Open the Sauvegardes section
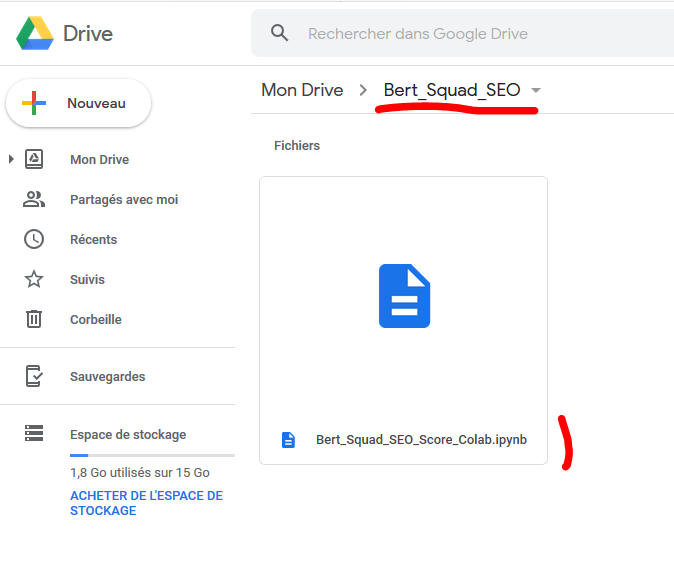The image size is (674, 575). click(107, 376)
